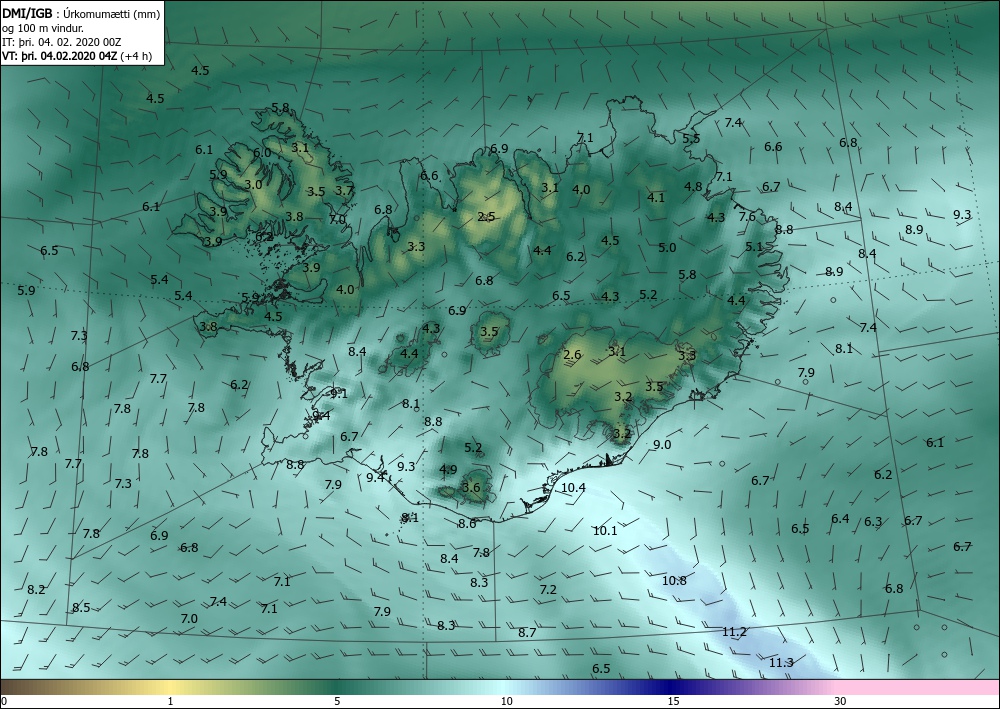Click the 1 tick on the color scale
This screenshot has height=709, width=1000.
click(x=170, y=701)
